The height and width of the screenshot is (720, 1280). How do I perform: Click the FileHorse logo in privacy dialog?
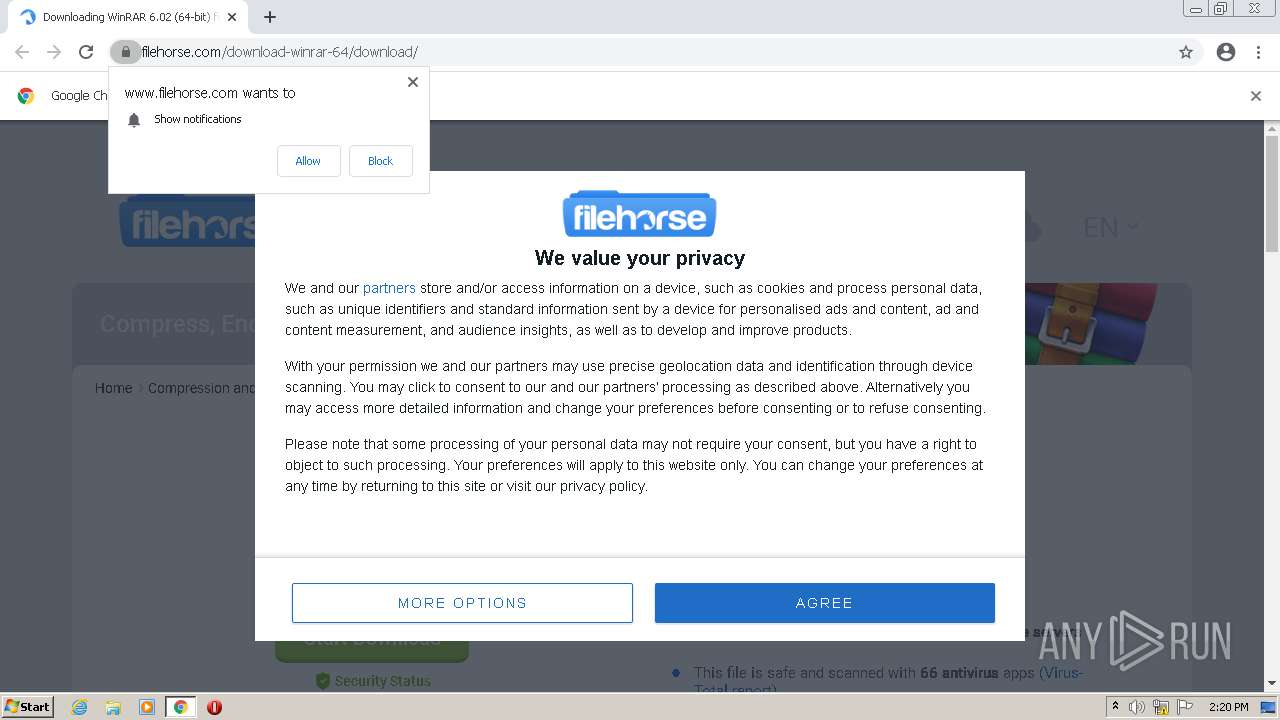coord(640,214)
